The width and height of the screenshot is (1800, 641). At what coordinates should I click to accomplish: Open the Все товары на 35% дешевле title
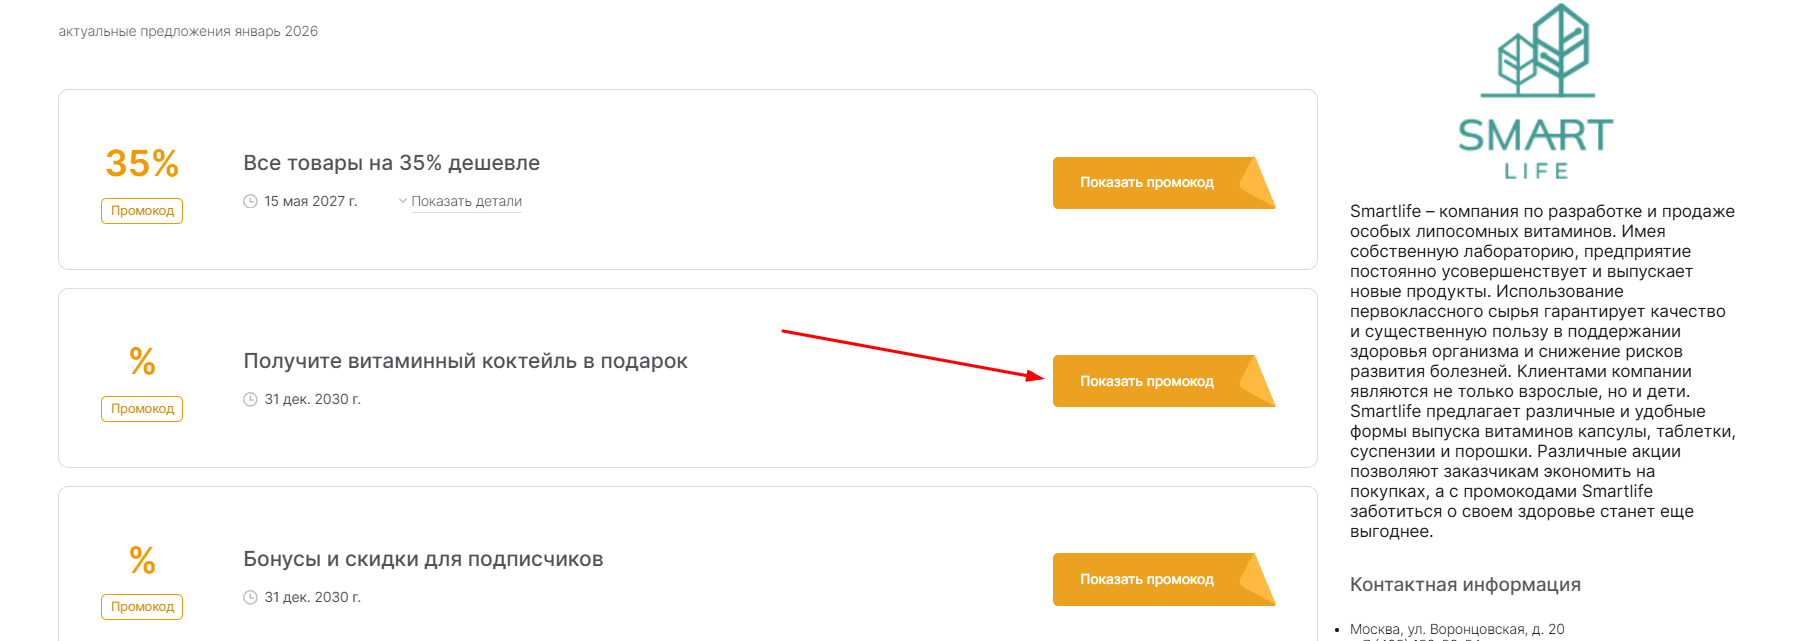pyautogui.click(x=391, y=163)
